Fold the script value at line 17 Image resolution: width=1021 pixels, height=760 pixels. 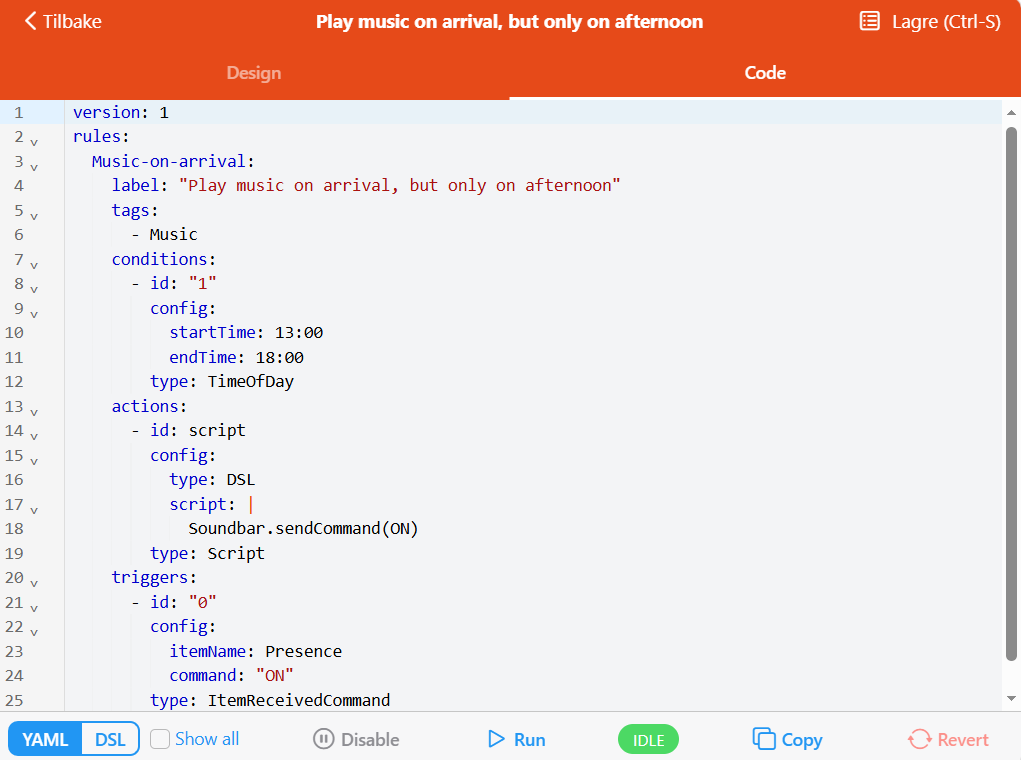click(34, 510)
